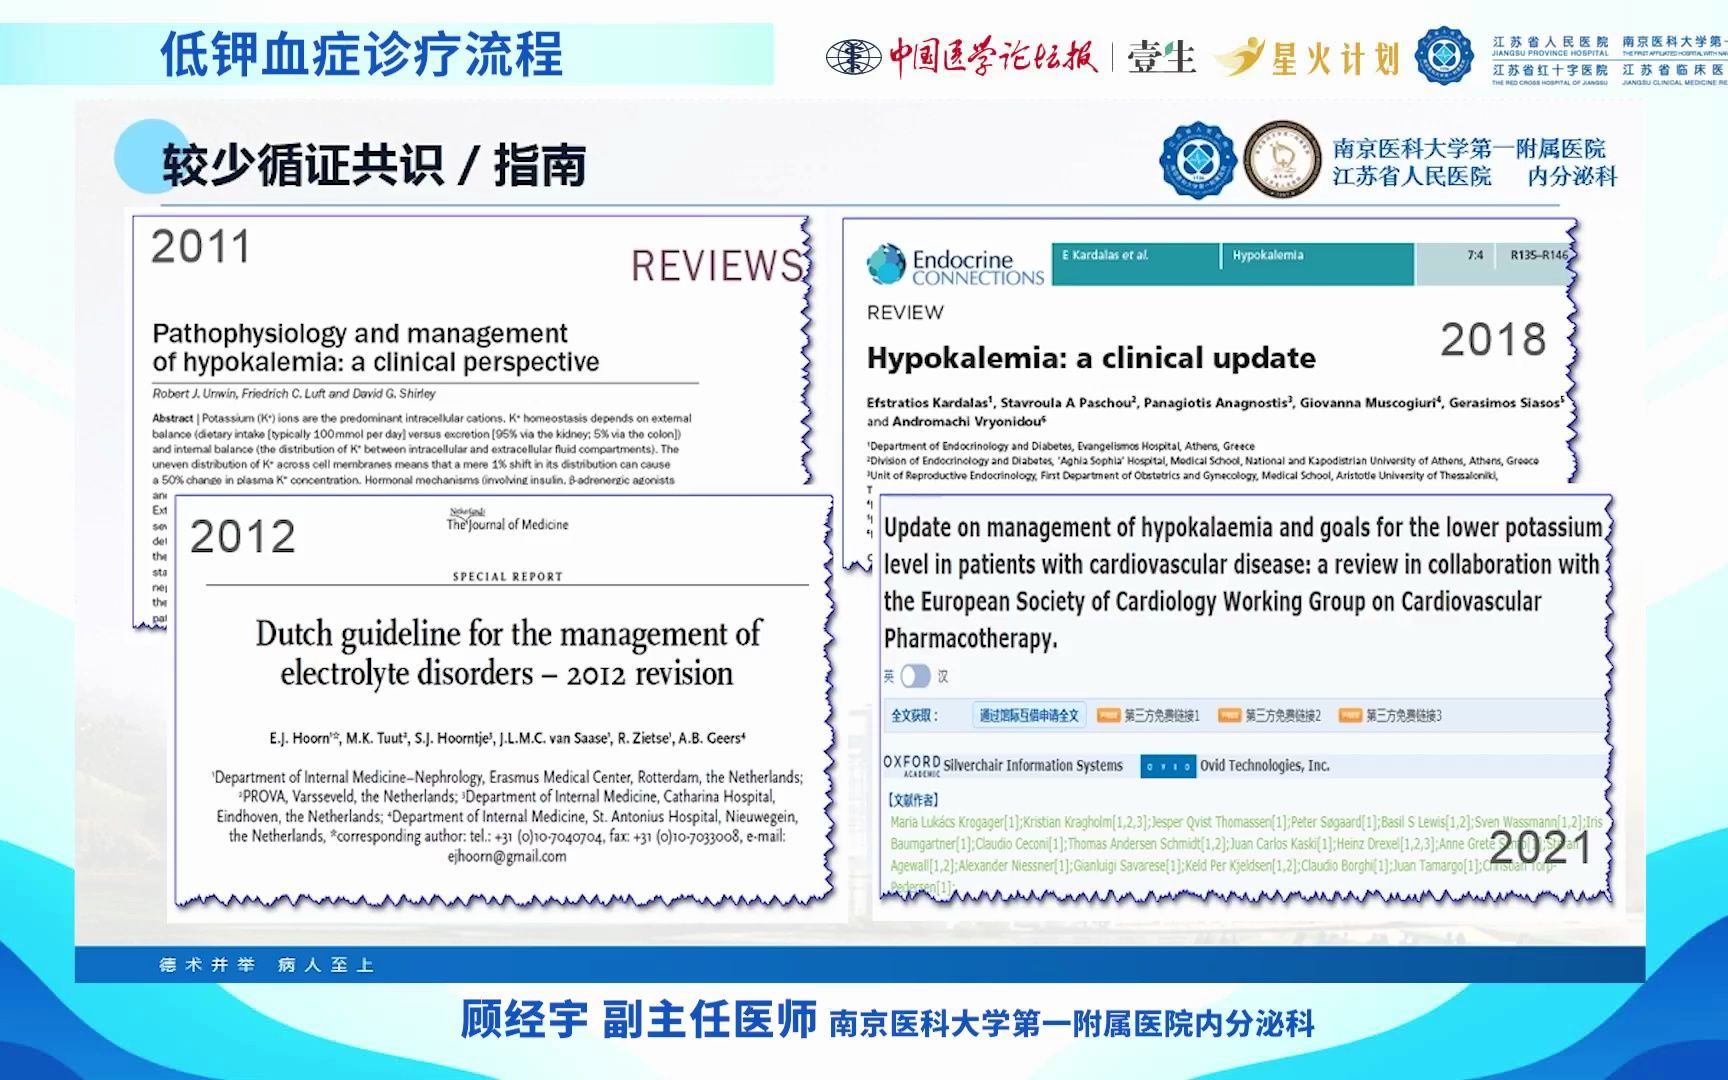Open 第三方免费链接3
Viewport: 1728px width, 1080px height.
click(x=1404, y=715)
